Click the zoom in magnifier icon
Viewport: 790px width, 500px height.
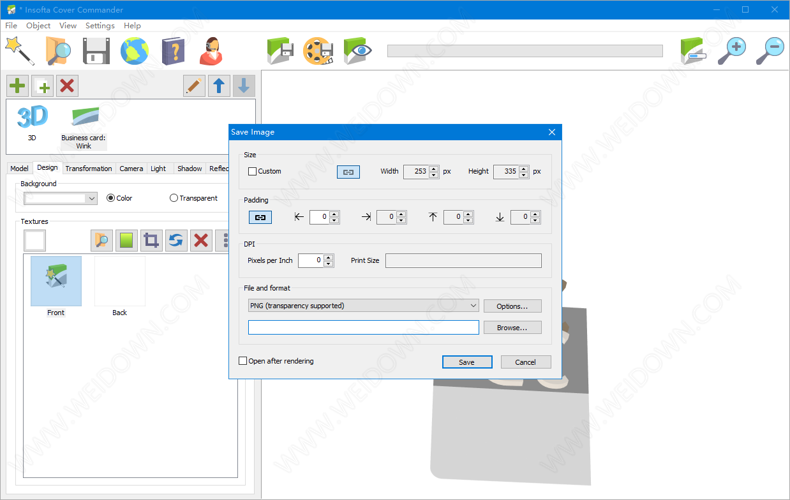point(732,50)
